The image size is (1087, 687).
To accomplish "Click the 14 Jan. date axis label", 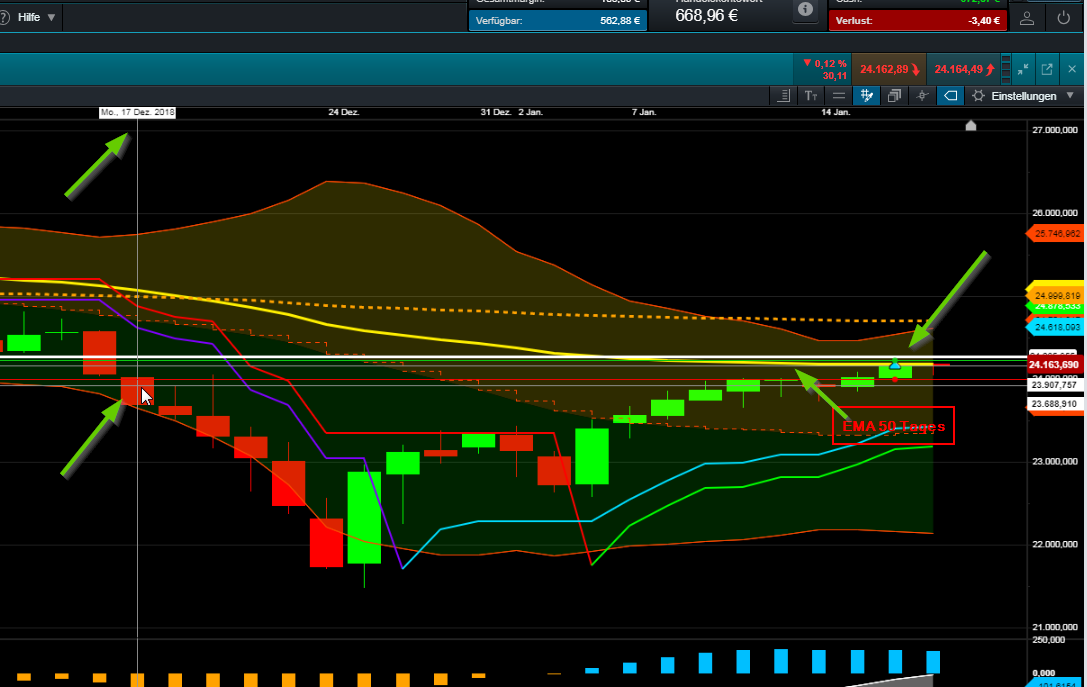I will pos(836,112).
